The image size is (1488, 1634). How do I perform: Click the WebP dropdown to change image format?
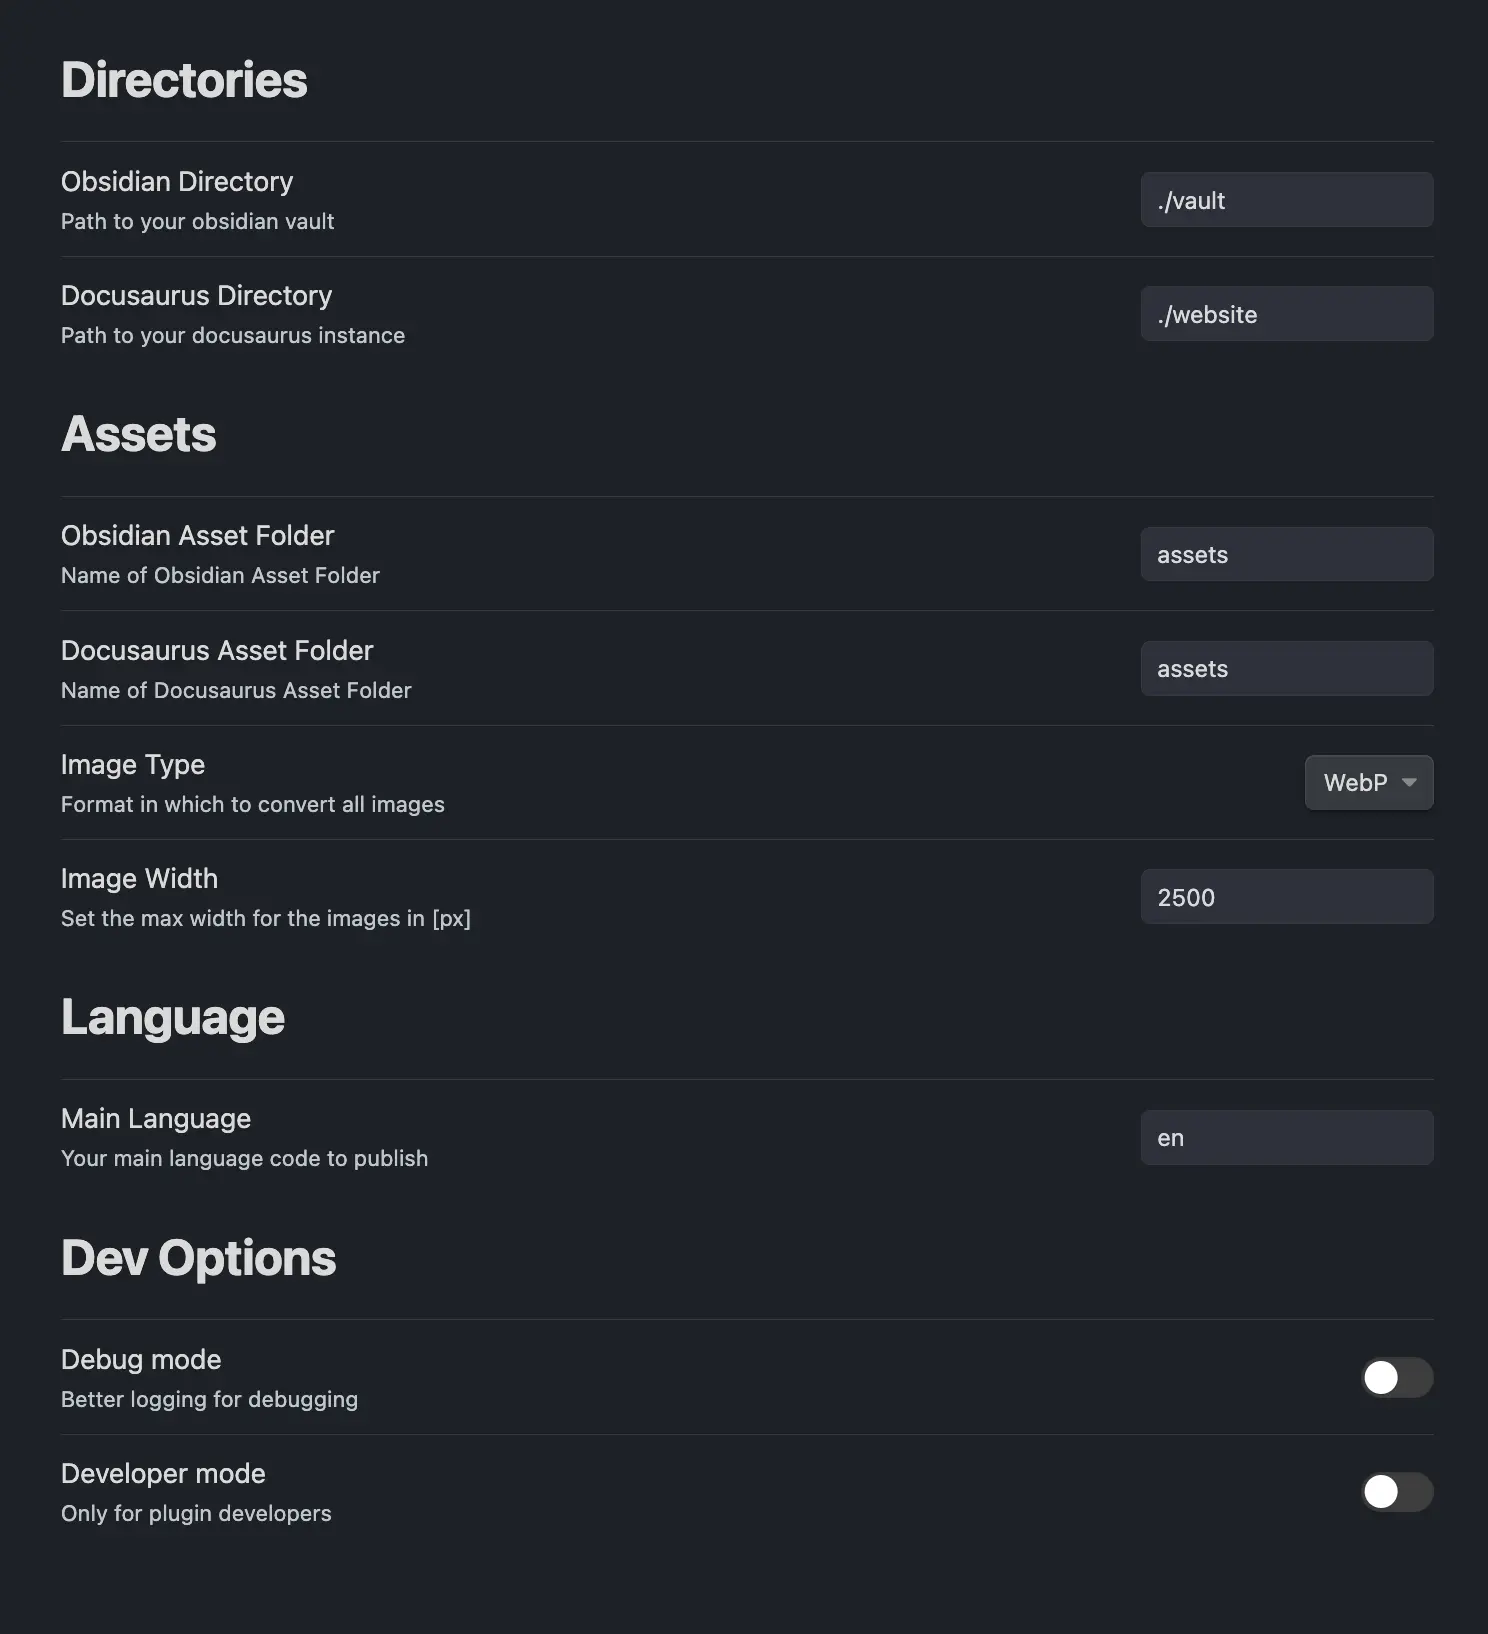1368,782
